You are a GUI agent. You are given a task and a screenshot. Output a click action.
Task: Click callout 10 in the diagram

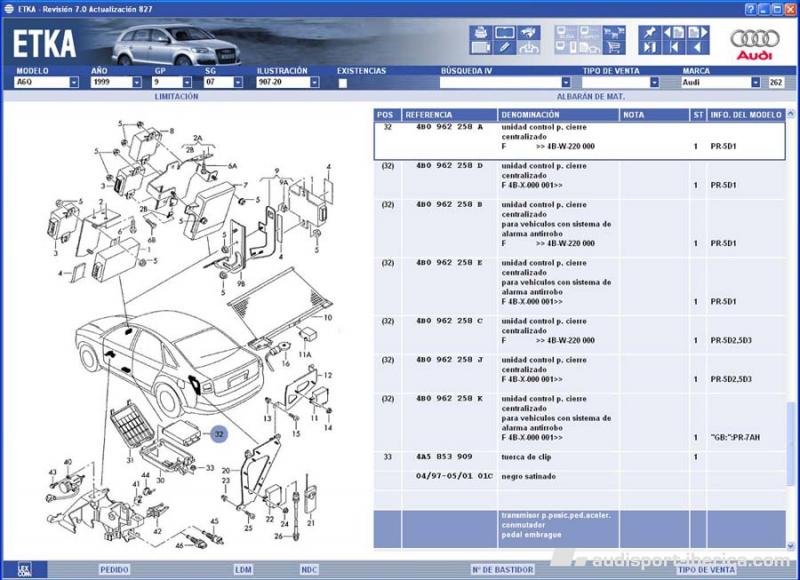click(328, 317)
